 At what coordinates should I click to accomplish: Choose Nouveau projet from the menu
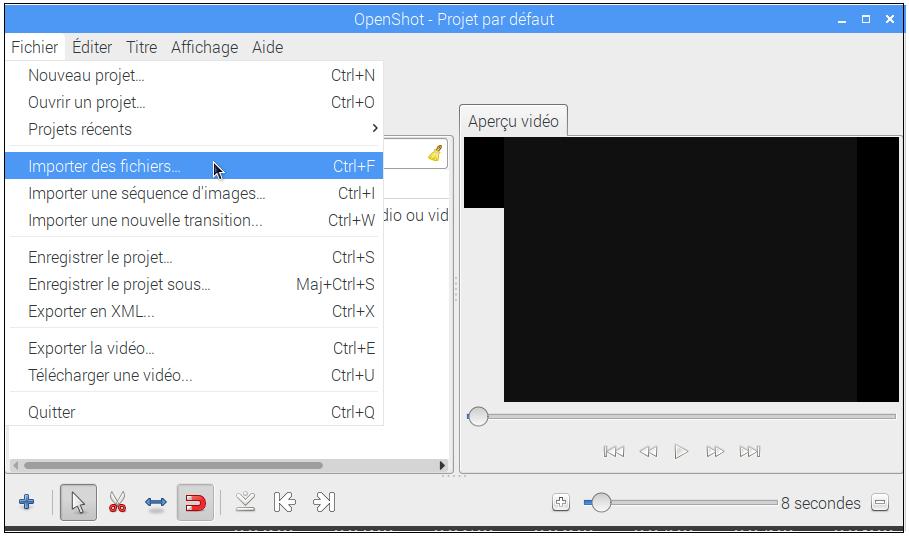click(x=194, y=75)
